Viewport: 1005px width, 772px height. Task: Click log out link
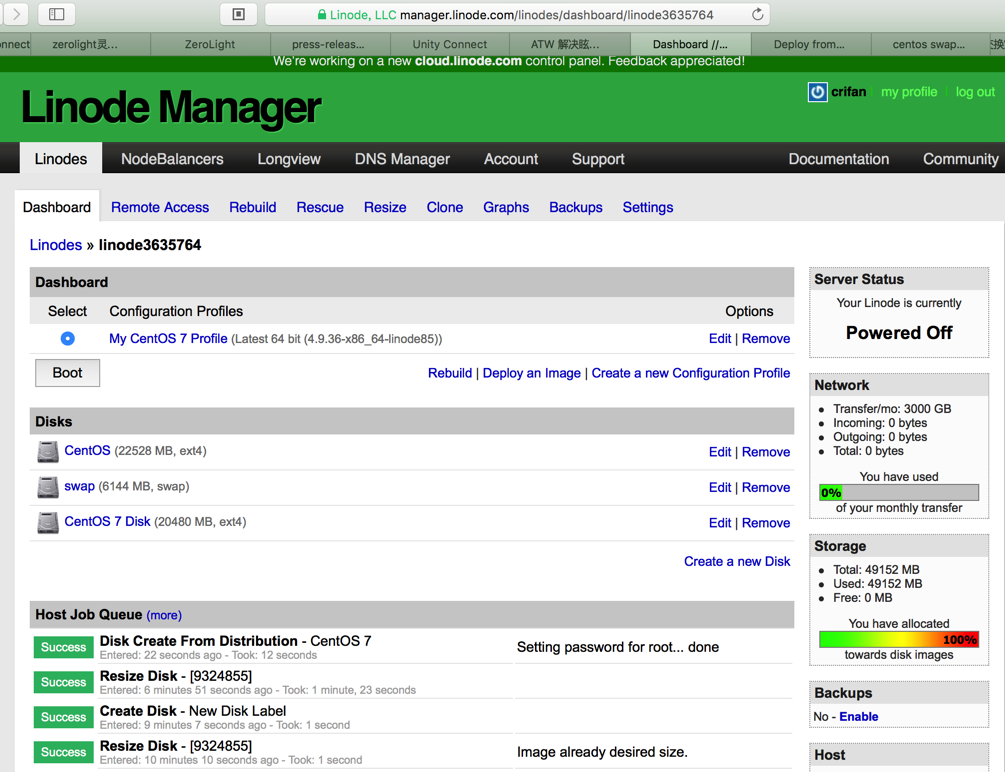[976, 92]
